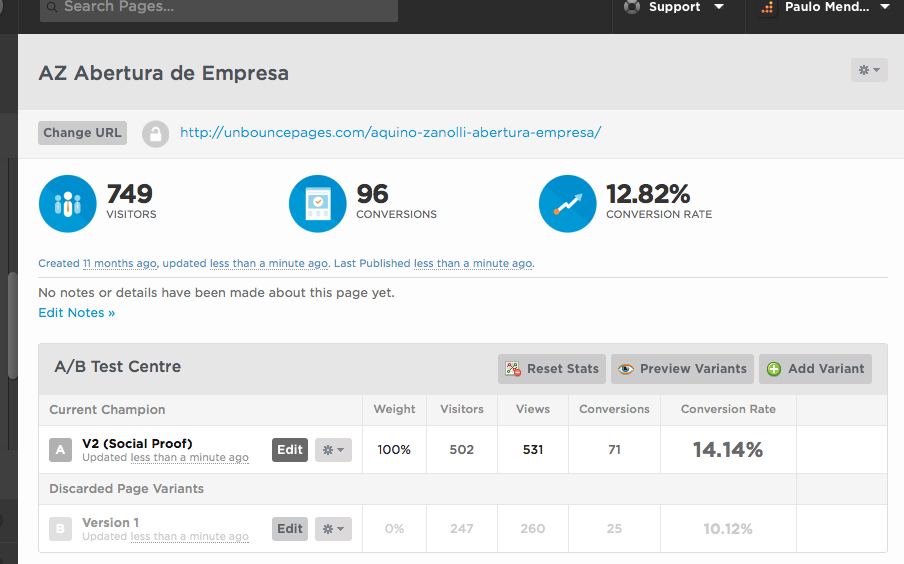Click the 12.82% overall conversion rate
The image size is (904, 564).
pos(648,194)
